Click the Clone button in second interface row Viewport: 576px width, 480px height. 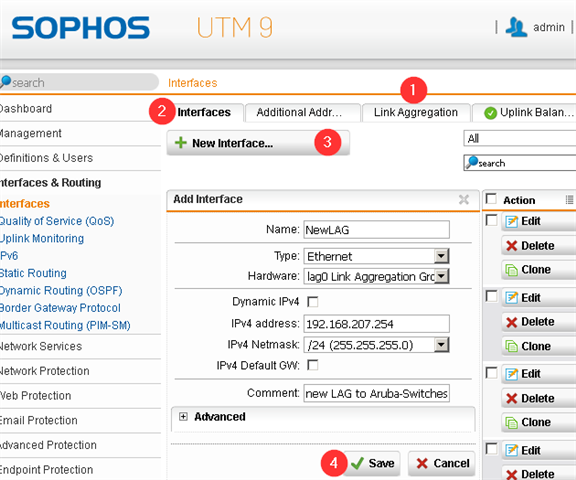(x=539, y=346)
